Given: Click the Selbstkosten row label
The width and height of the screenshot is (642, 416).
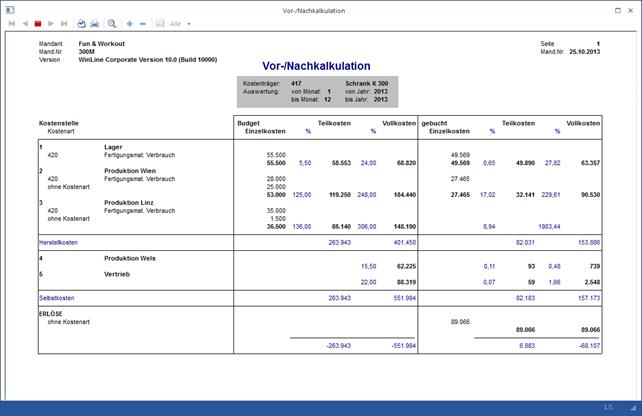Looking at the screenshot, I should [57, 297].
